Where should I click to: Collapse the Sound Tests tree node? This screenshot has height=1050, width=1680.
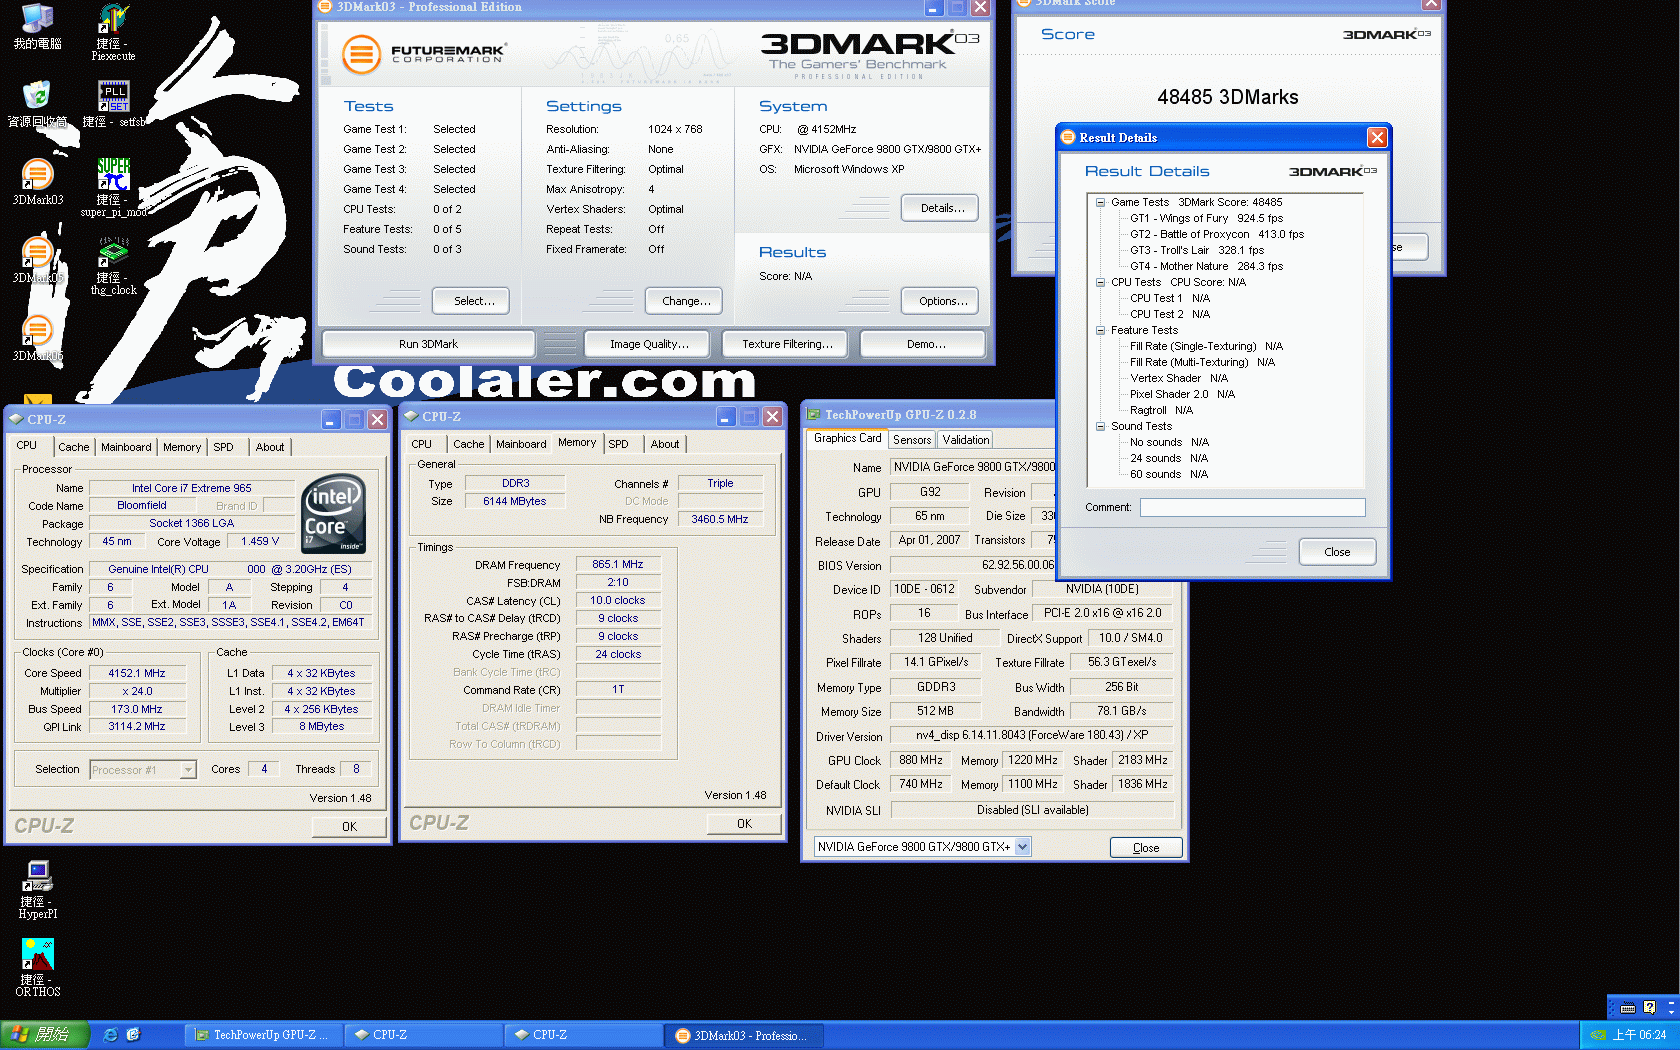coord(1100,426)
